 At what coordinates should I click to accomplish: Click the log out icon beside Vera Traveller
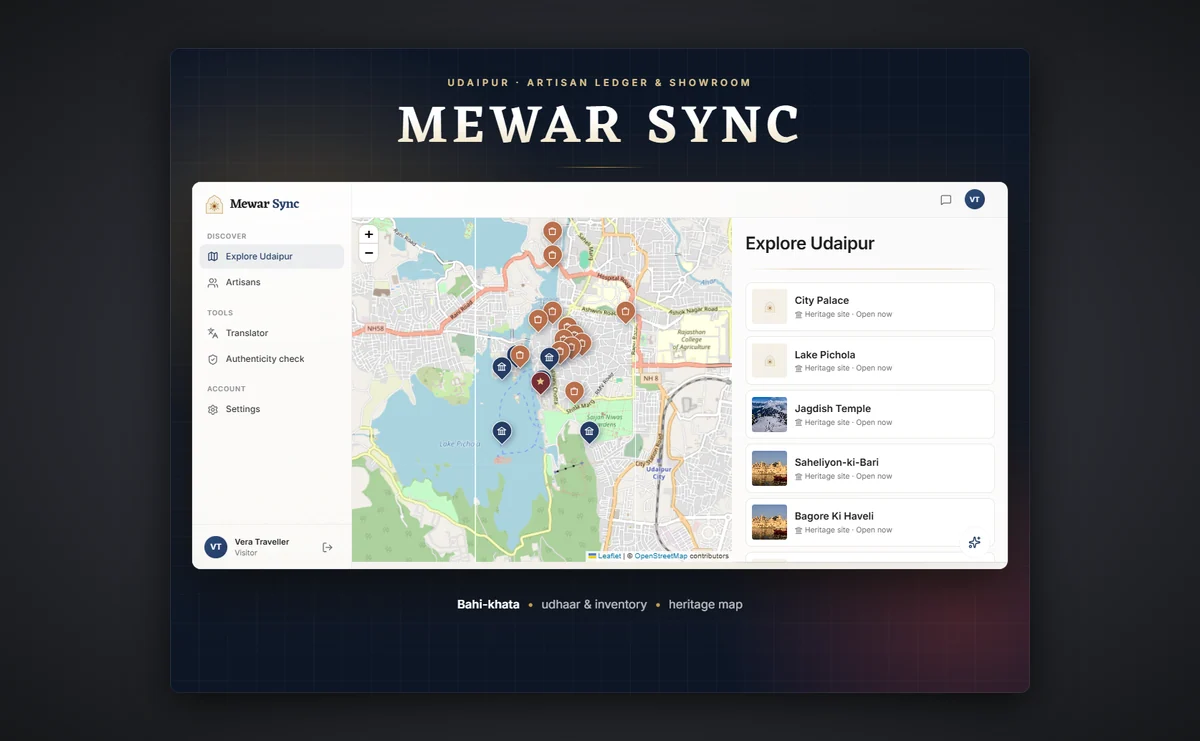click(x=327, y=547)
